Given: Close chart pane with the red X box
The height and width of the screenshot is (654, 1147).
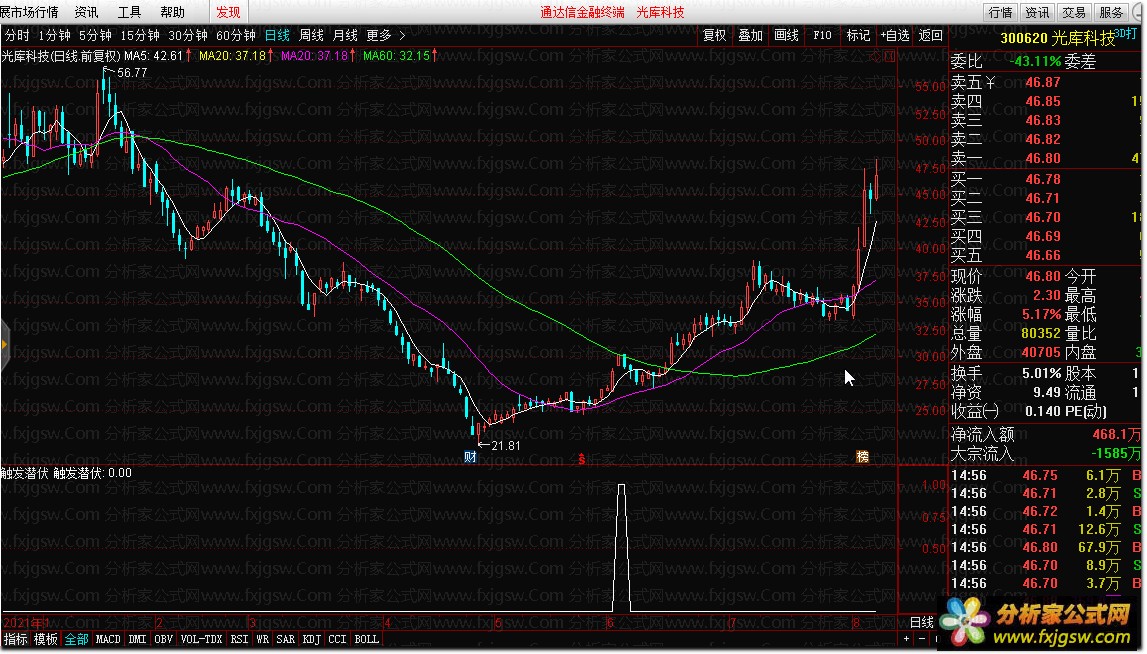Looking at the screenshot, I should 890,56.
